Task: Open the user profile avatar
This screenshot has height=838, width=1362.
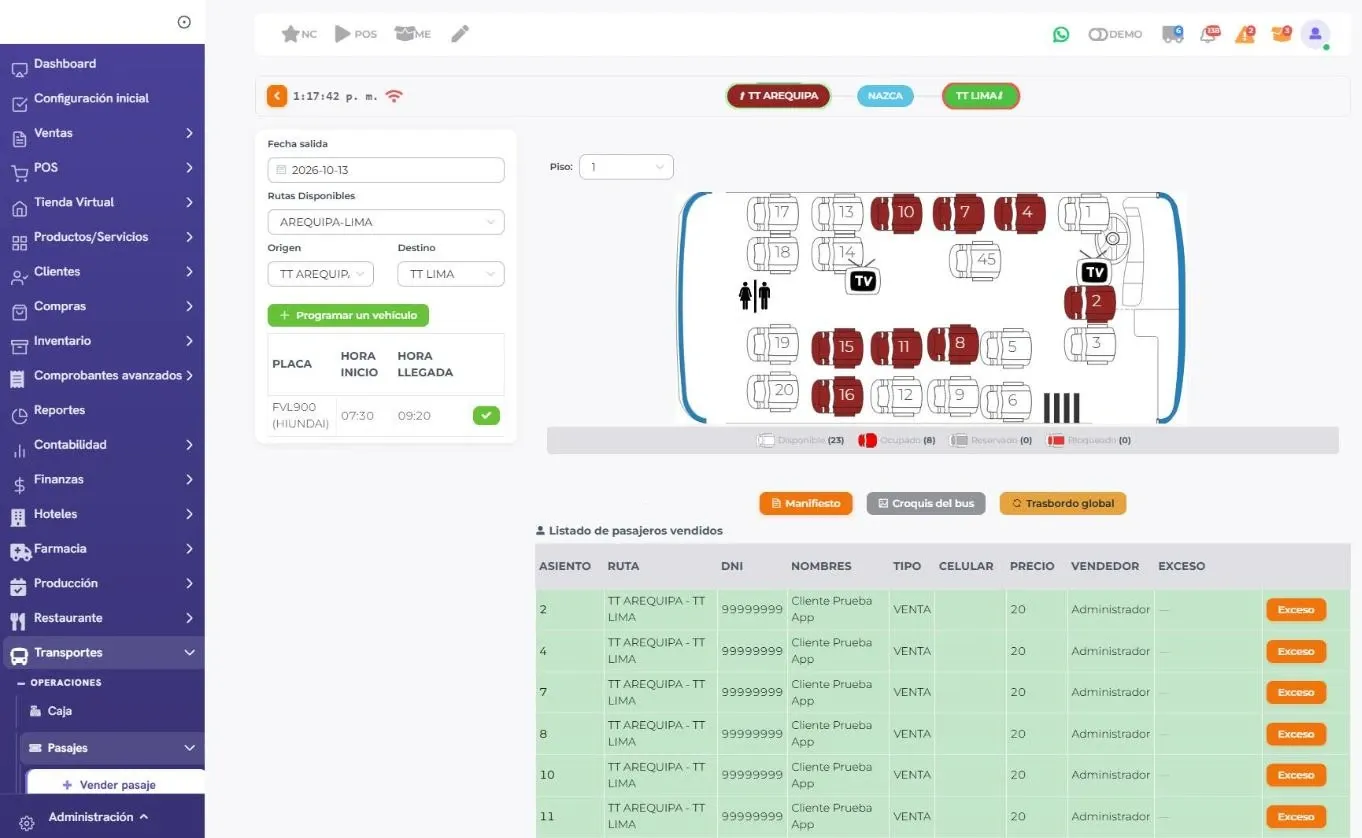Action: (x=1315, y=34)
